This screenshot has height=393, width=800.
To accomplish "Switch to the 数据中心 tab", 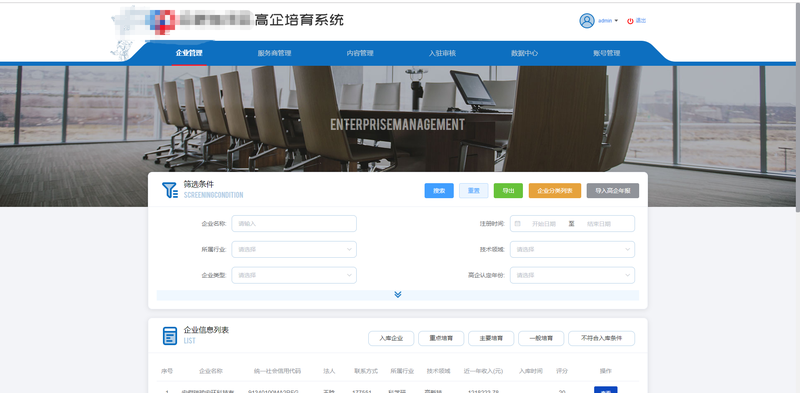I will point(524,53).
